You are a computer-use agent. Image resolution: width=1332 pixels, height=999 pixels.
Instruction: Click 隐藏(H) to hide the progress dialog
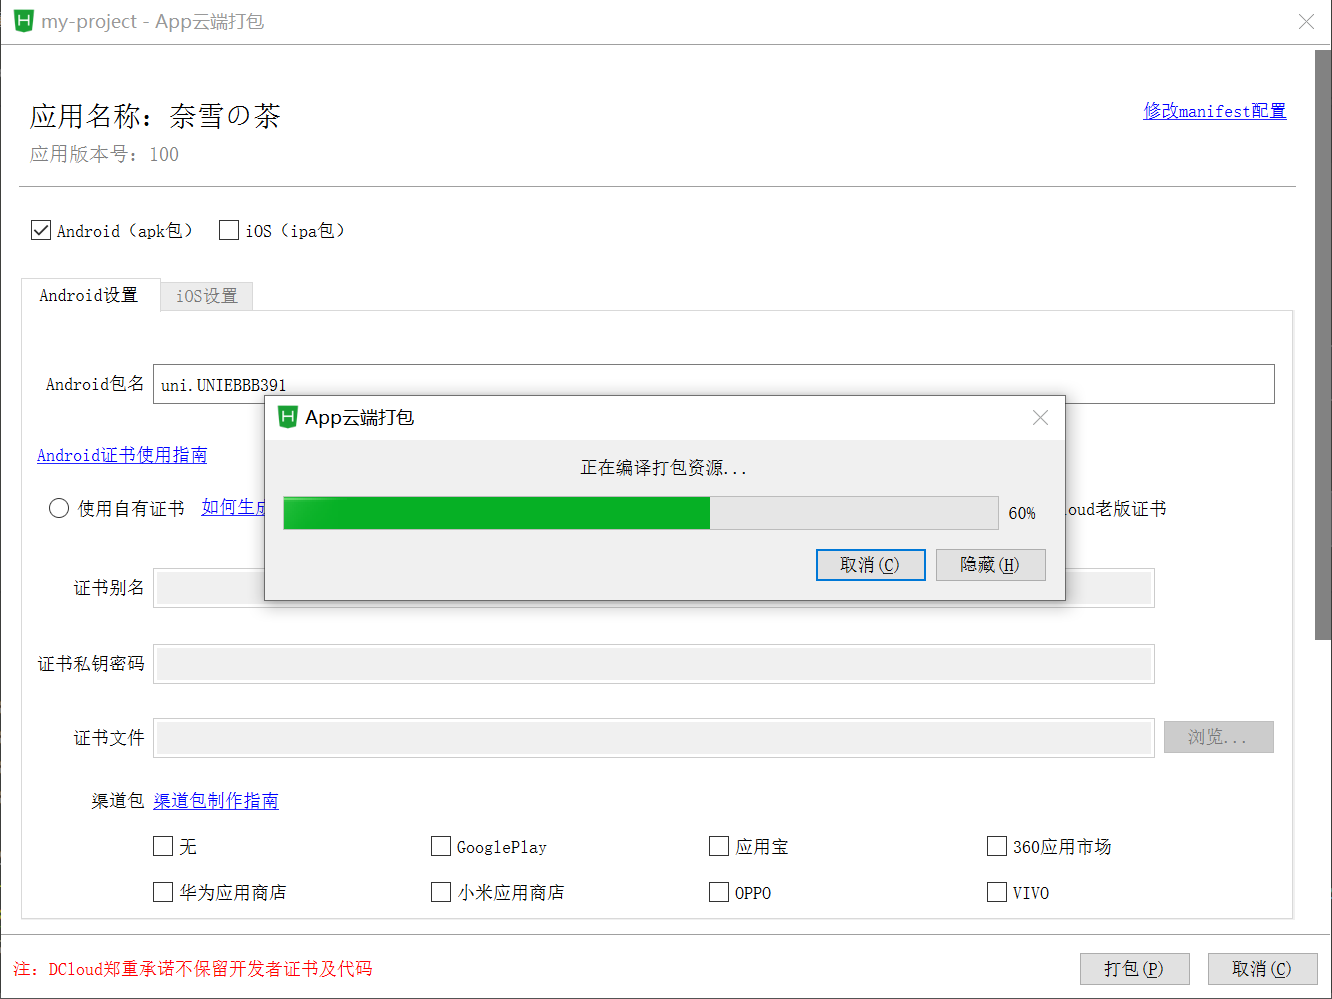tap(990, 565)
